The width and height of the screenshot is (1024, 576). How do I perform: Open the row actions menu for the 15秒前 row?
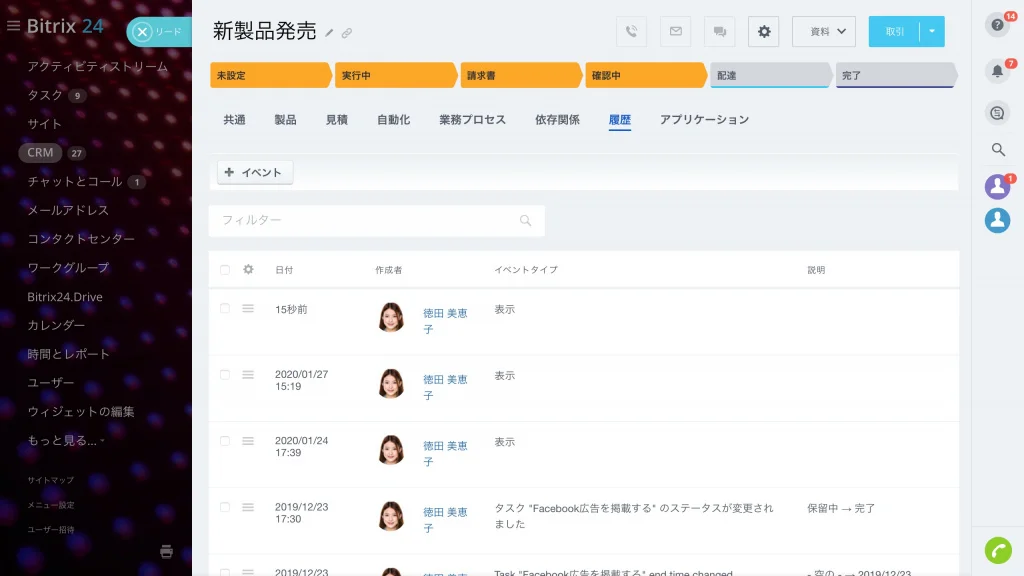(x=248, y=308)
